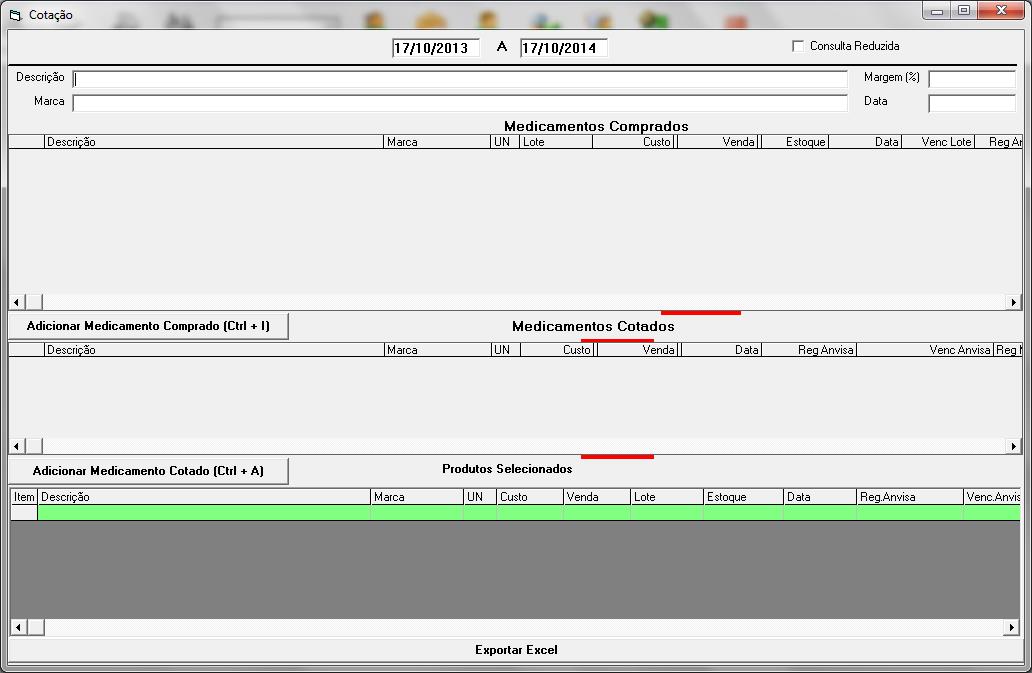Click the Data input box under Margem
The width and height of the screenshot is (1032, 673).
pyautogui.click(x=971, y=103)
